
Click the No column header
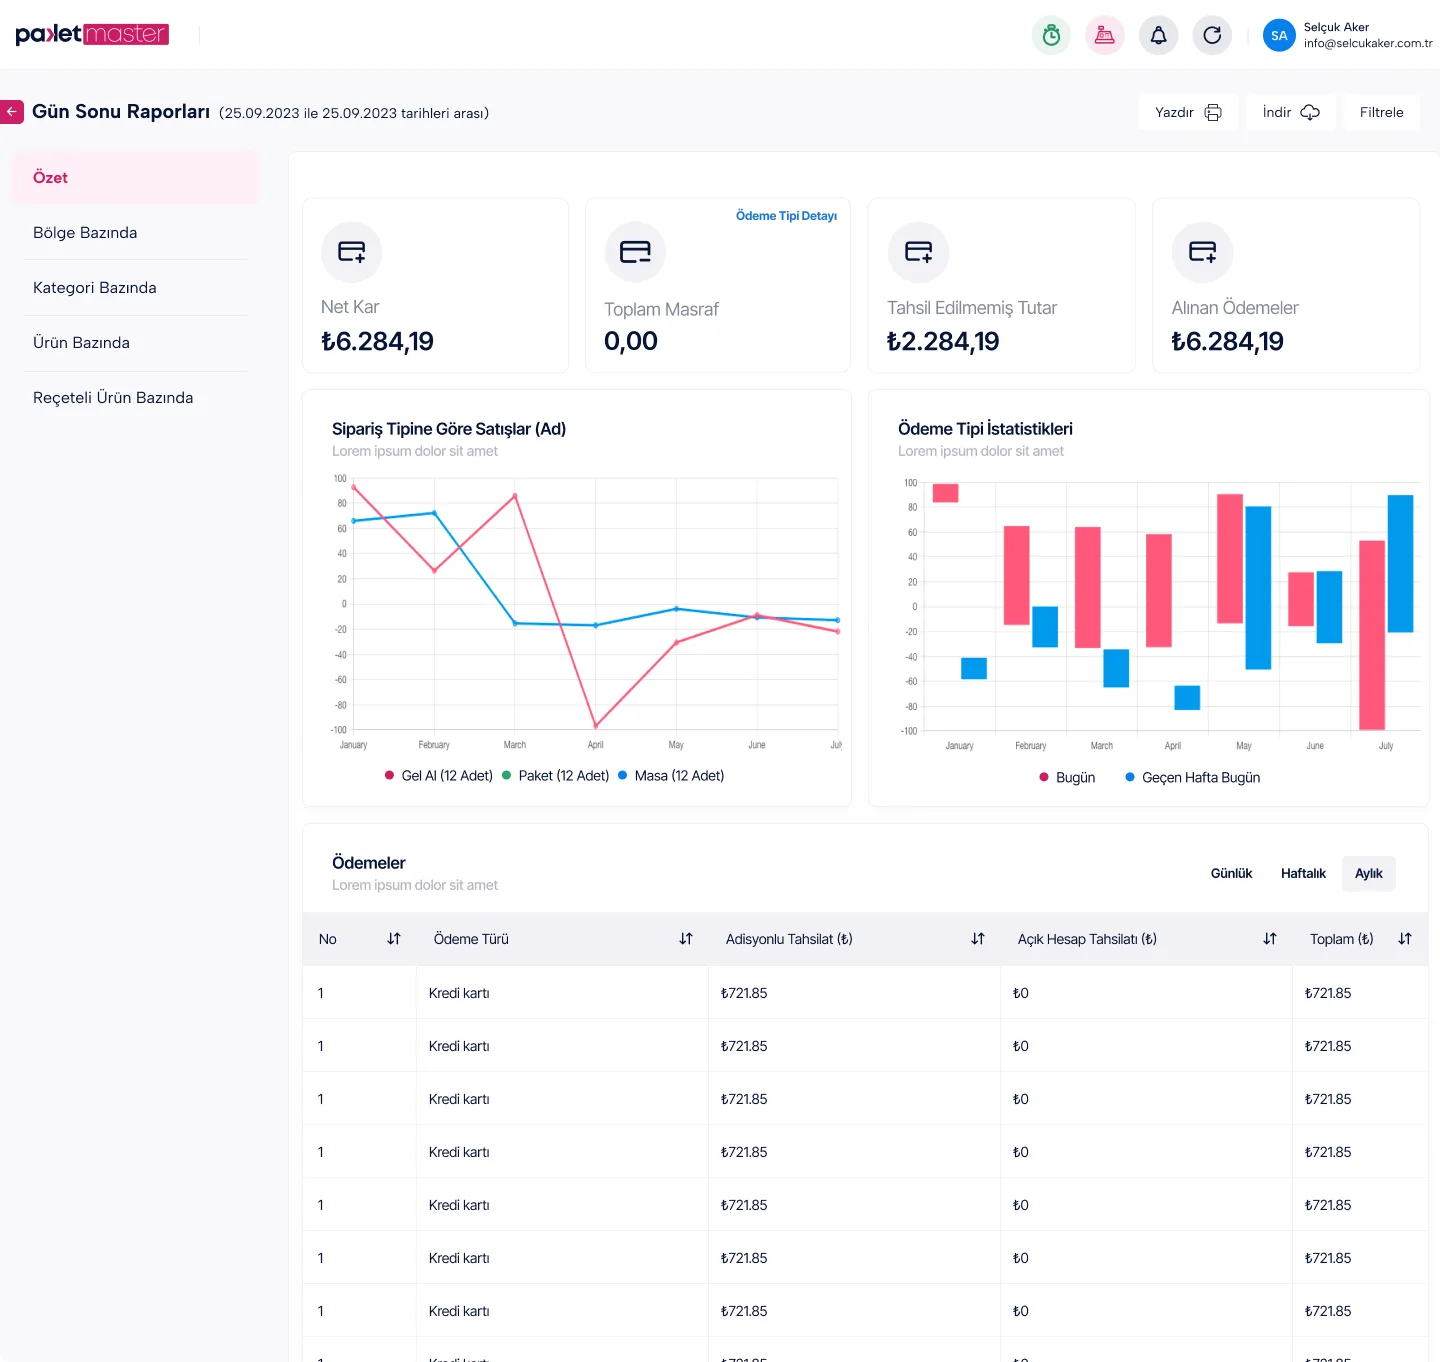(327, 939)
